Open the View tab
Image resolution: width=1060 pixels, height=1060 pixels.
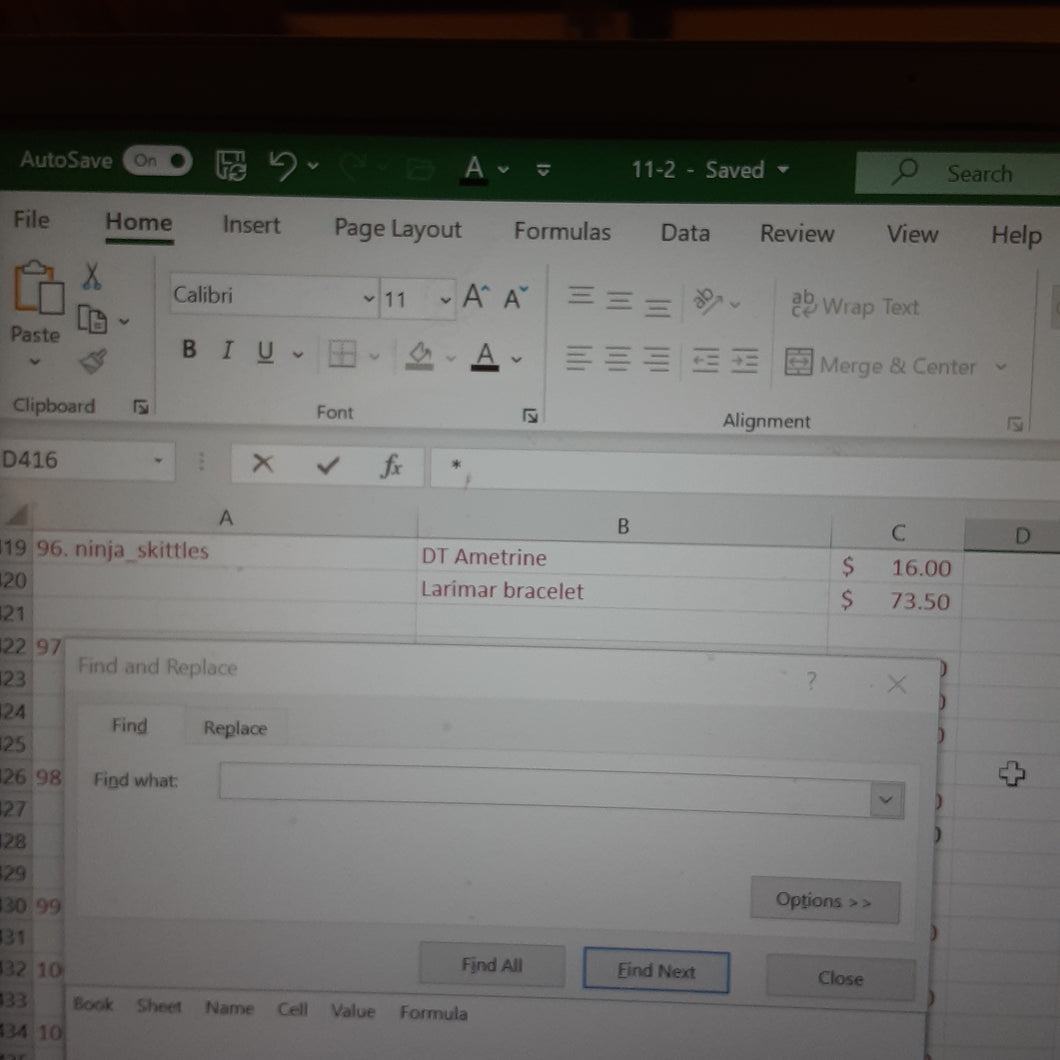tap(912, 235)
